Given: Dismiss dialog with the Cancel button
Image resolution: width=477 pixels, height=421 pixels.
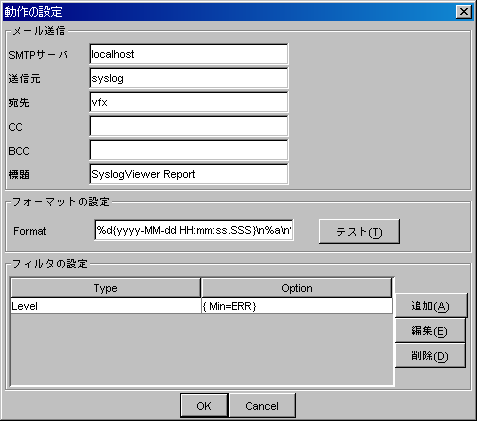Looking at the screenshot, I should click(x=262, y=406).
